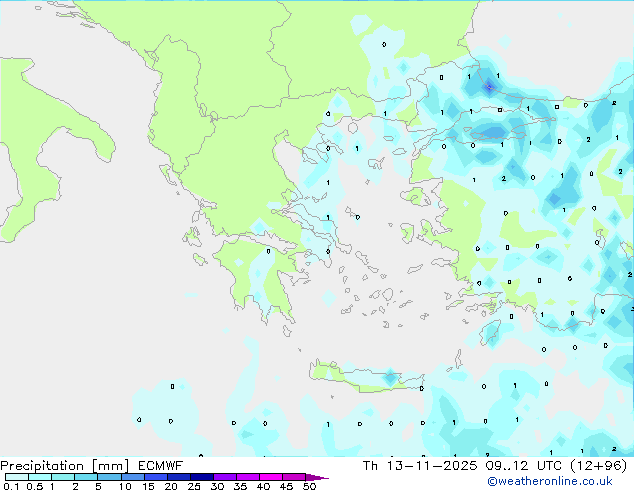Pick the legend swatch between 20 and 25
634x490 pixels.
pos(178,477)
